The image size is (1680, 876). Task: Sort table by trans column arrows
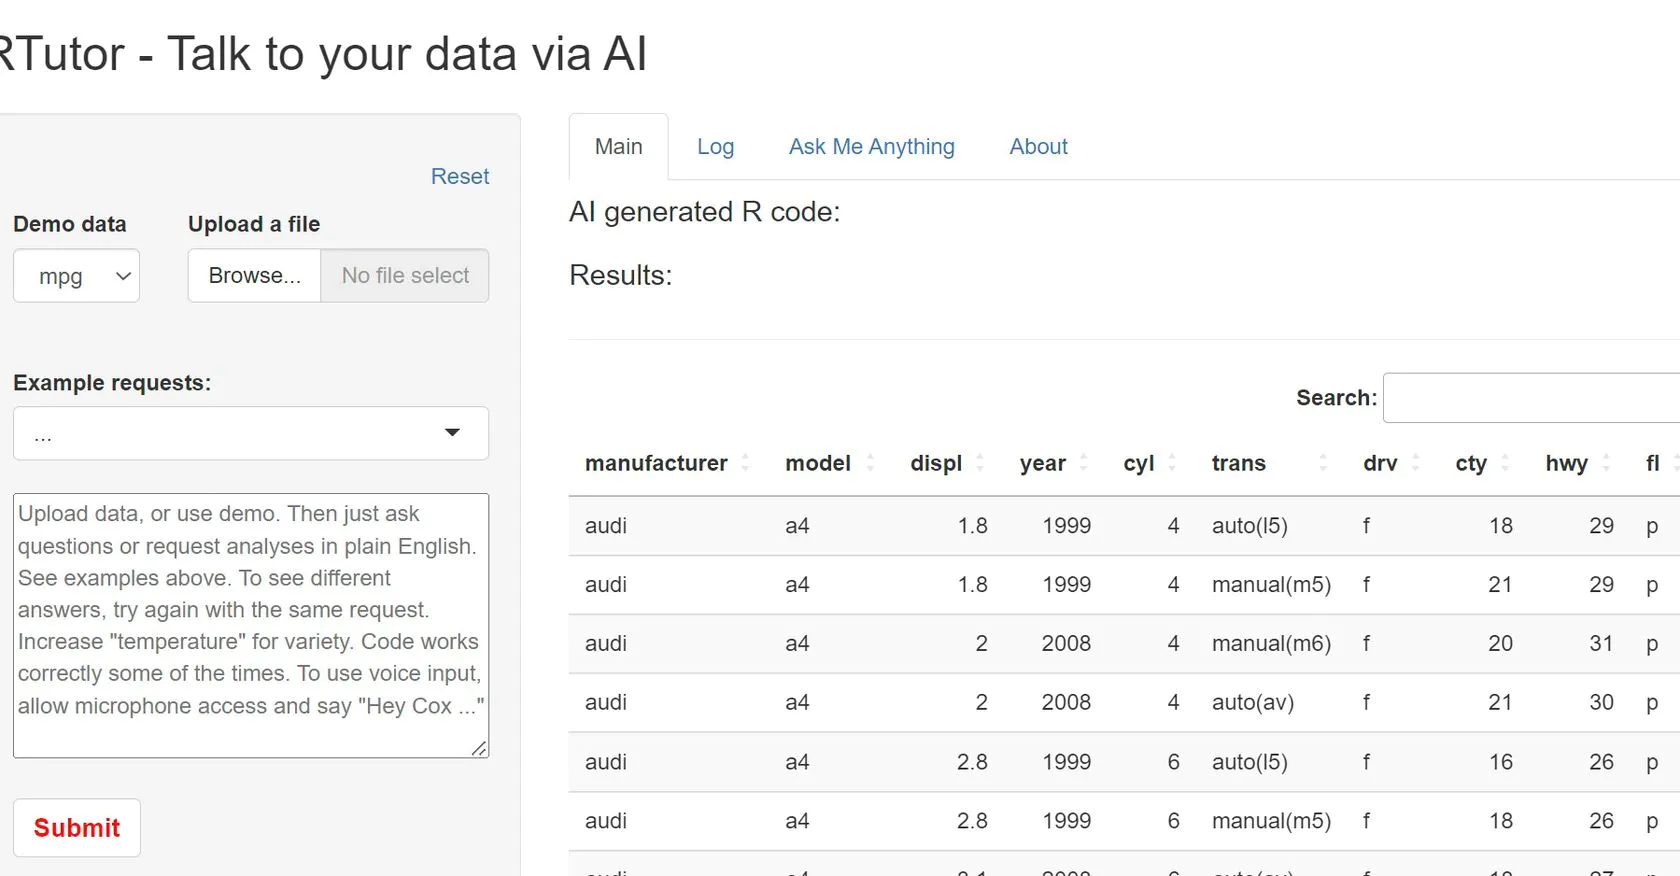(x=1323, y=463)
